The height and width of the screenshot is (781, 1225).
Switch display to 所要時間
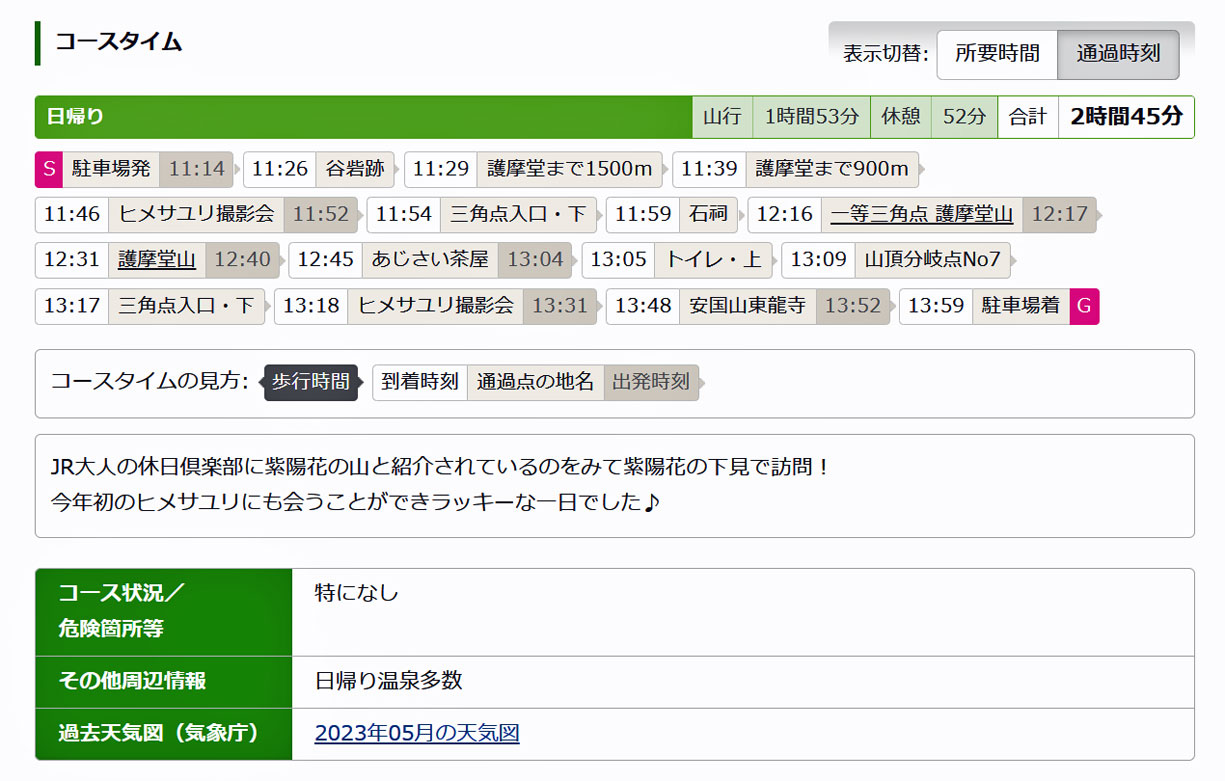[x=996, y=54]
